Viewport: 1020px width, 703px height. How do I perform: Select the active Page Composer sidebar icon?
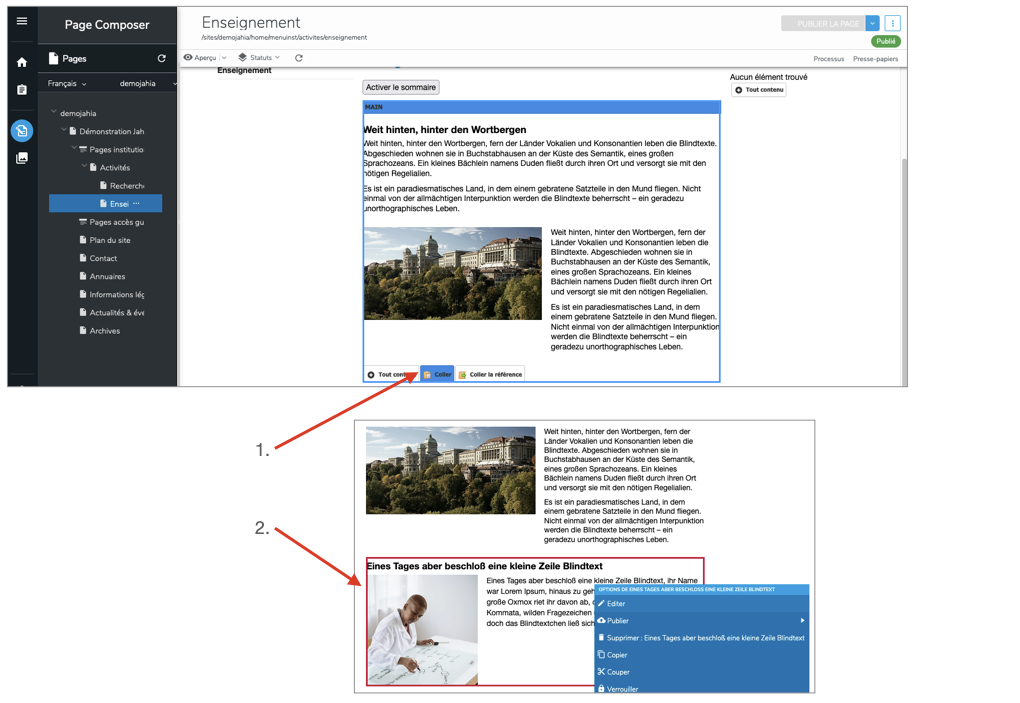pos(22,131)
